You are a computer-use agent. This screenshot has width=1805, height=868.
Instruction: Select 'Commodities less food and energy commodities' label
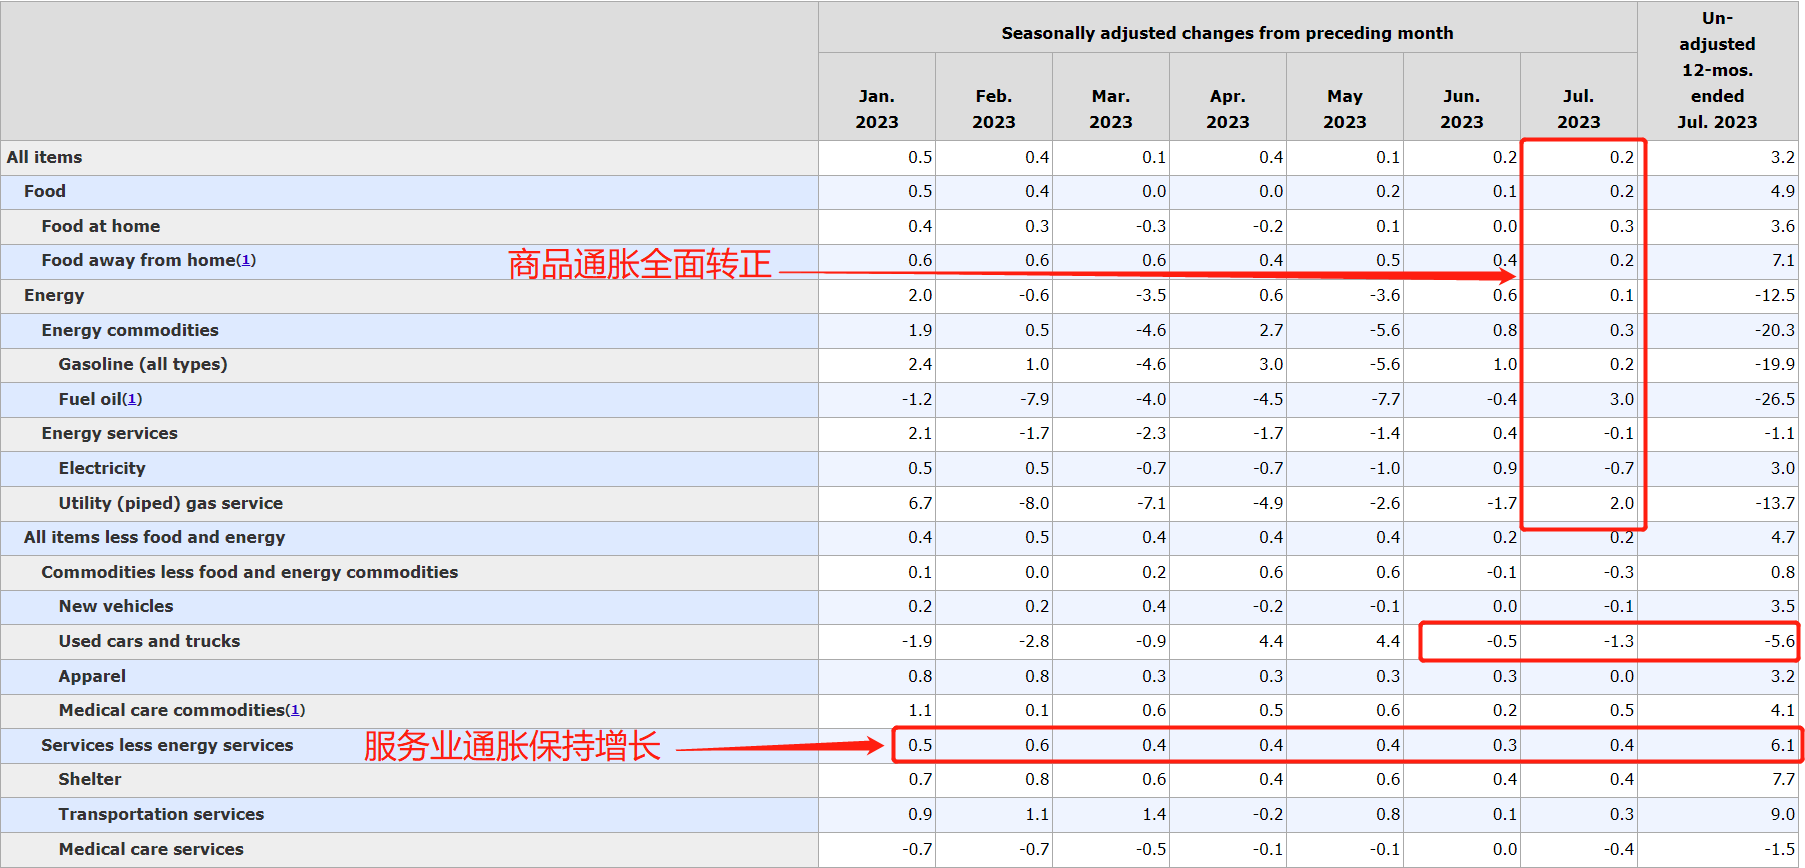[250, 572]
